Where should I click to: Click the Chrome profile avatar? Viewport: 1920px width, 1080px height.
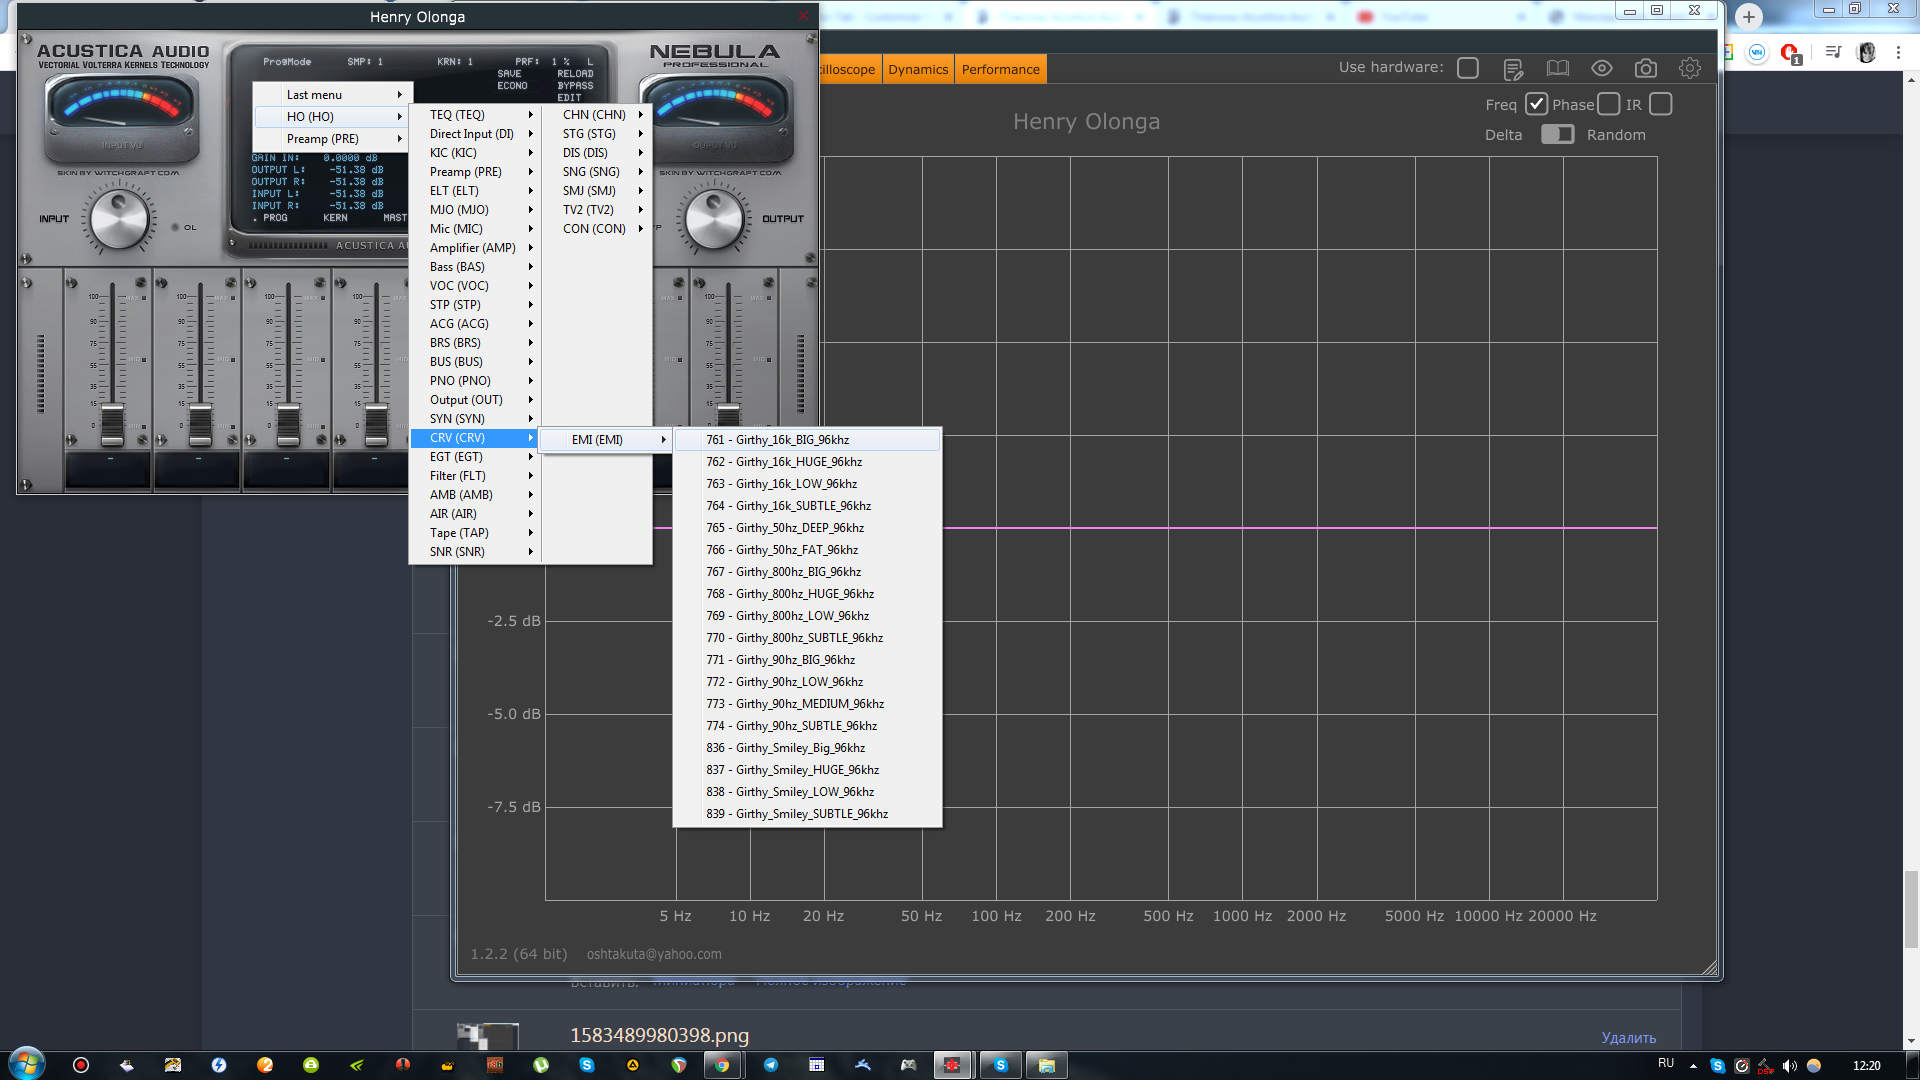(x=1866, y=52)
